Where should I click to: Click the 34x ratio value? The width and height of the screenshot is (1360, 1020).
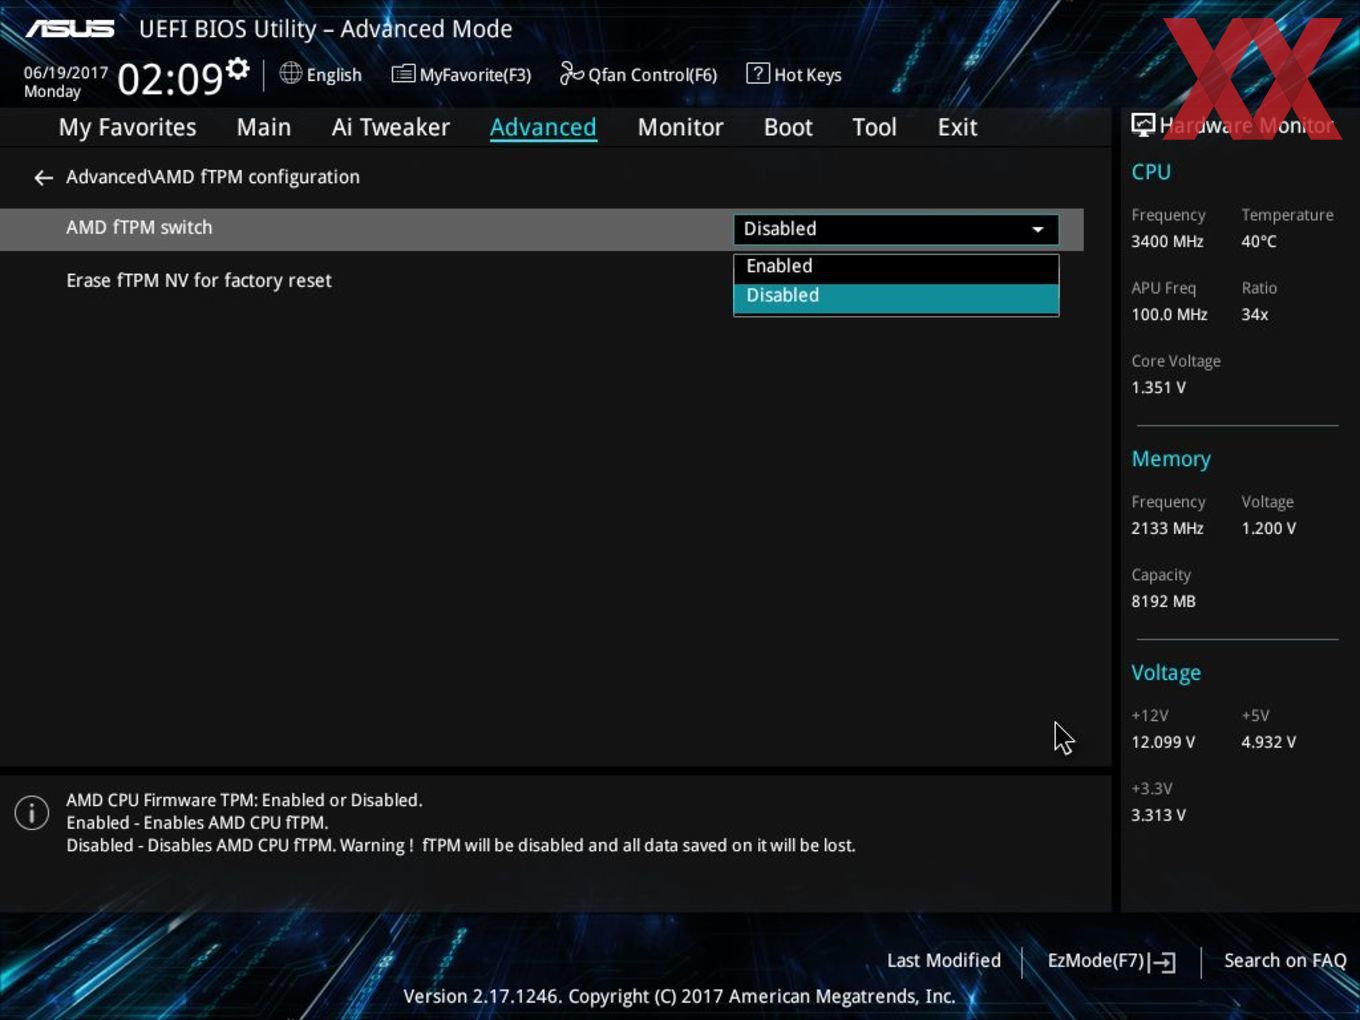click(x=1255, y=315)
